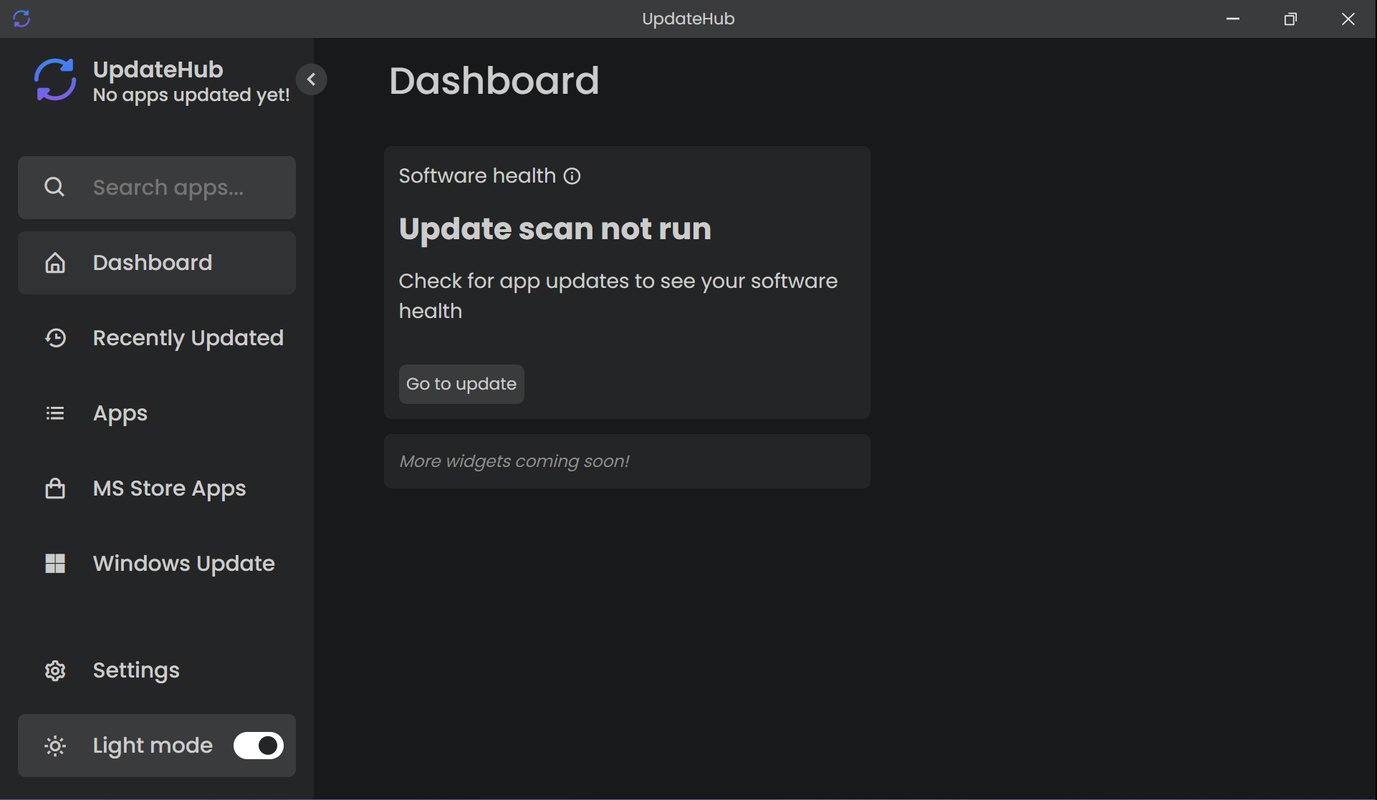Screen dimensions: 1377x800
Task: Click the MS Store Apps bag icon
Action: 54,487
